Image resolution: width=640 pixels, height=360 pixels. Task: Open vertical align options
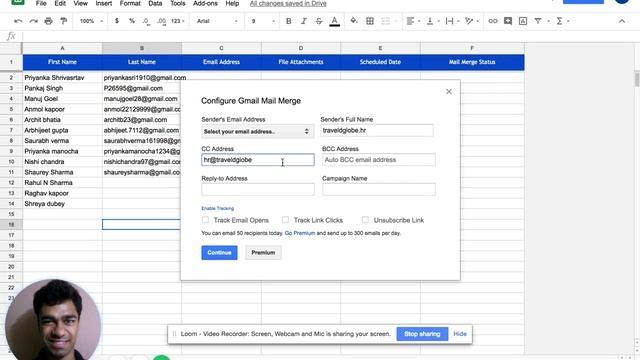pyautogui.click(x=432, y=21)
